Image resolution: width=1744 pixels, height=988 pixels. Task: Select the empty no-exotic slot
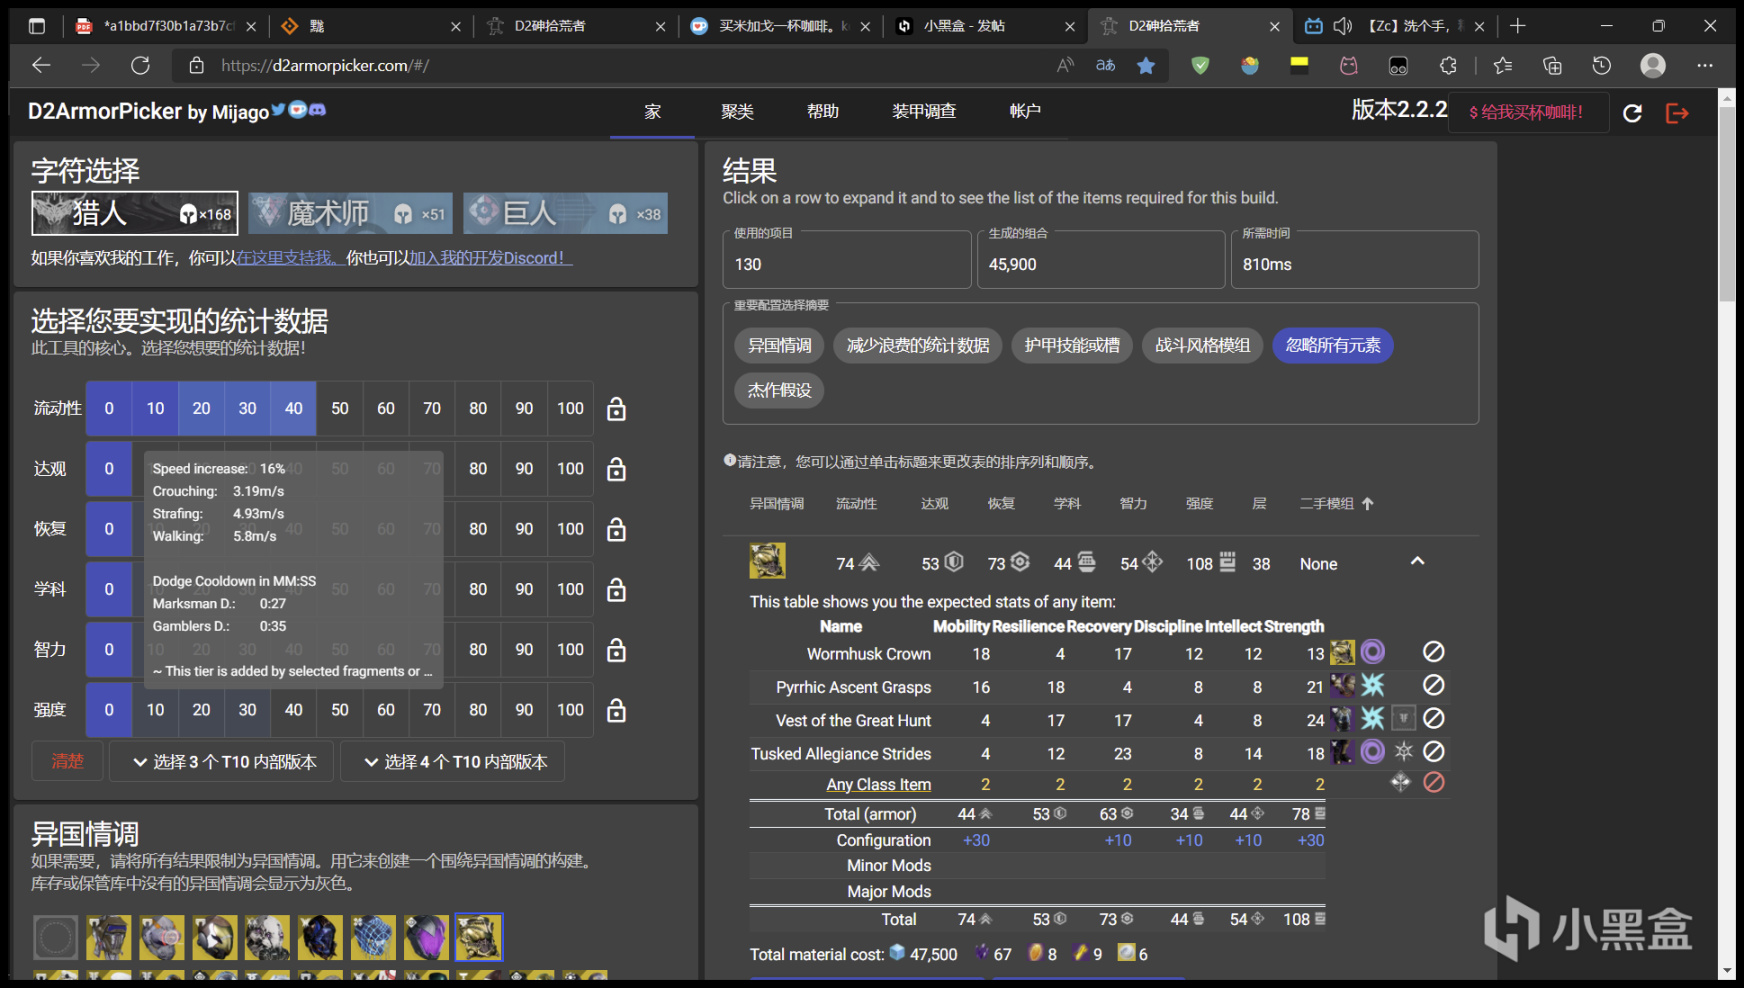55,938
